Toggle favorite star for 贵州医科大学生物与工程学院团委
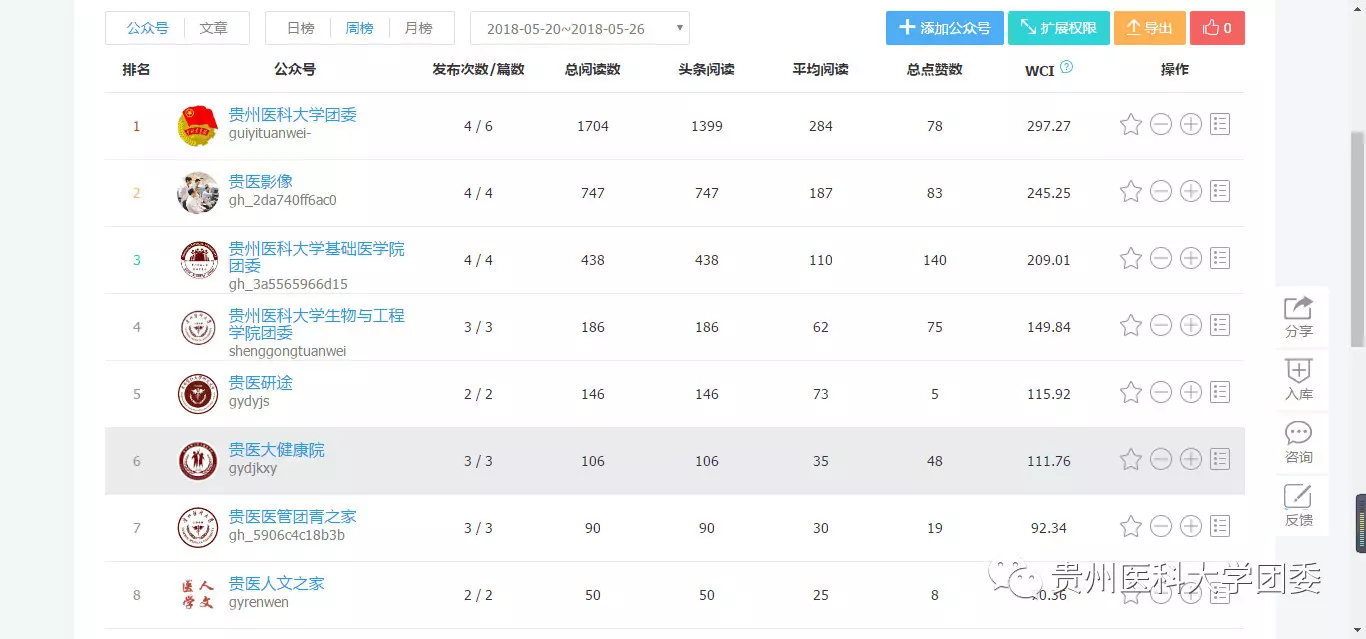 1130,326
